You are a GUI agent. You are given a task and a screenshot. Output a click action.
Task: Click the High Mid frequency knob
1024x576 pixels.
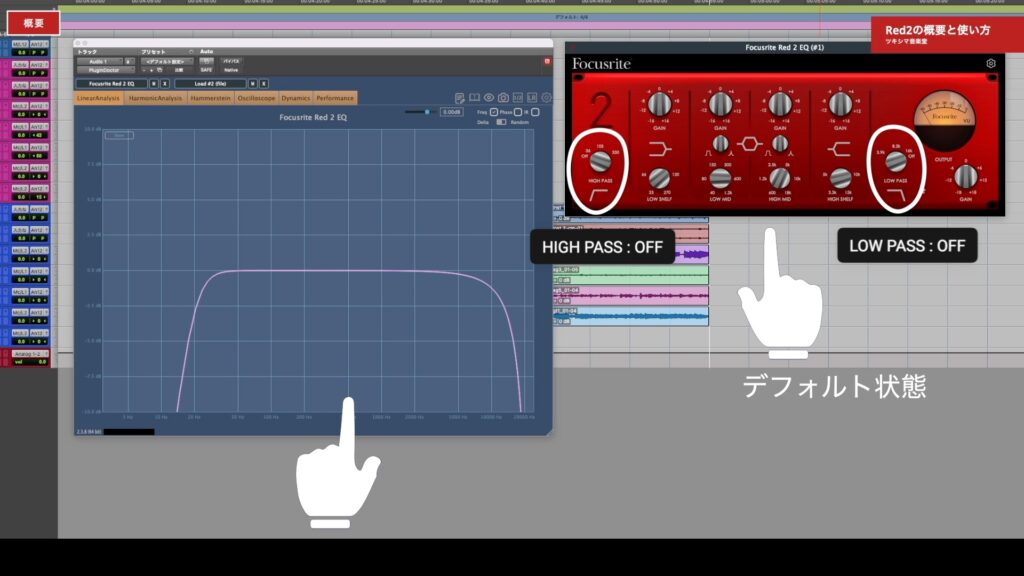[x=780, y=178]
